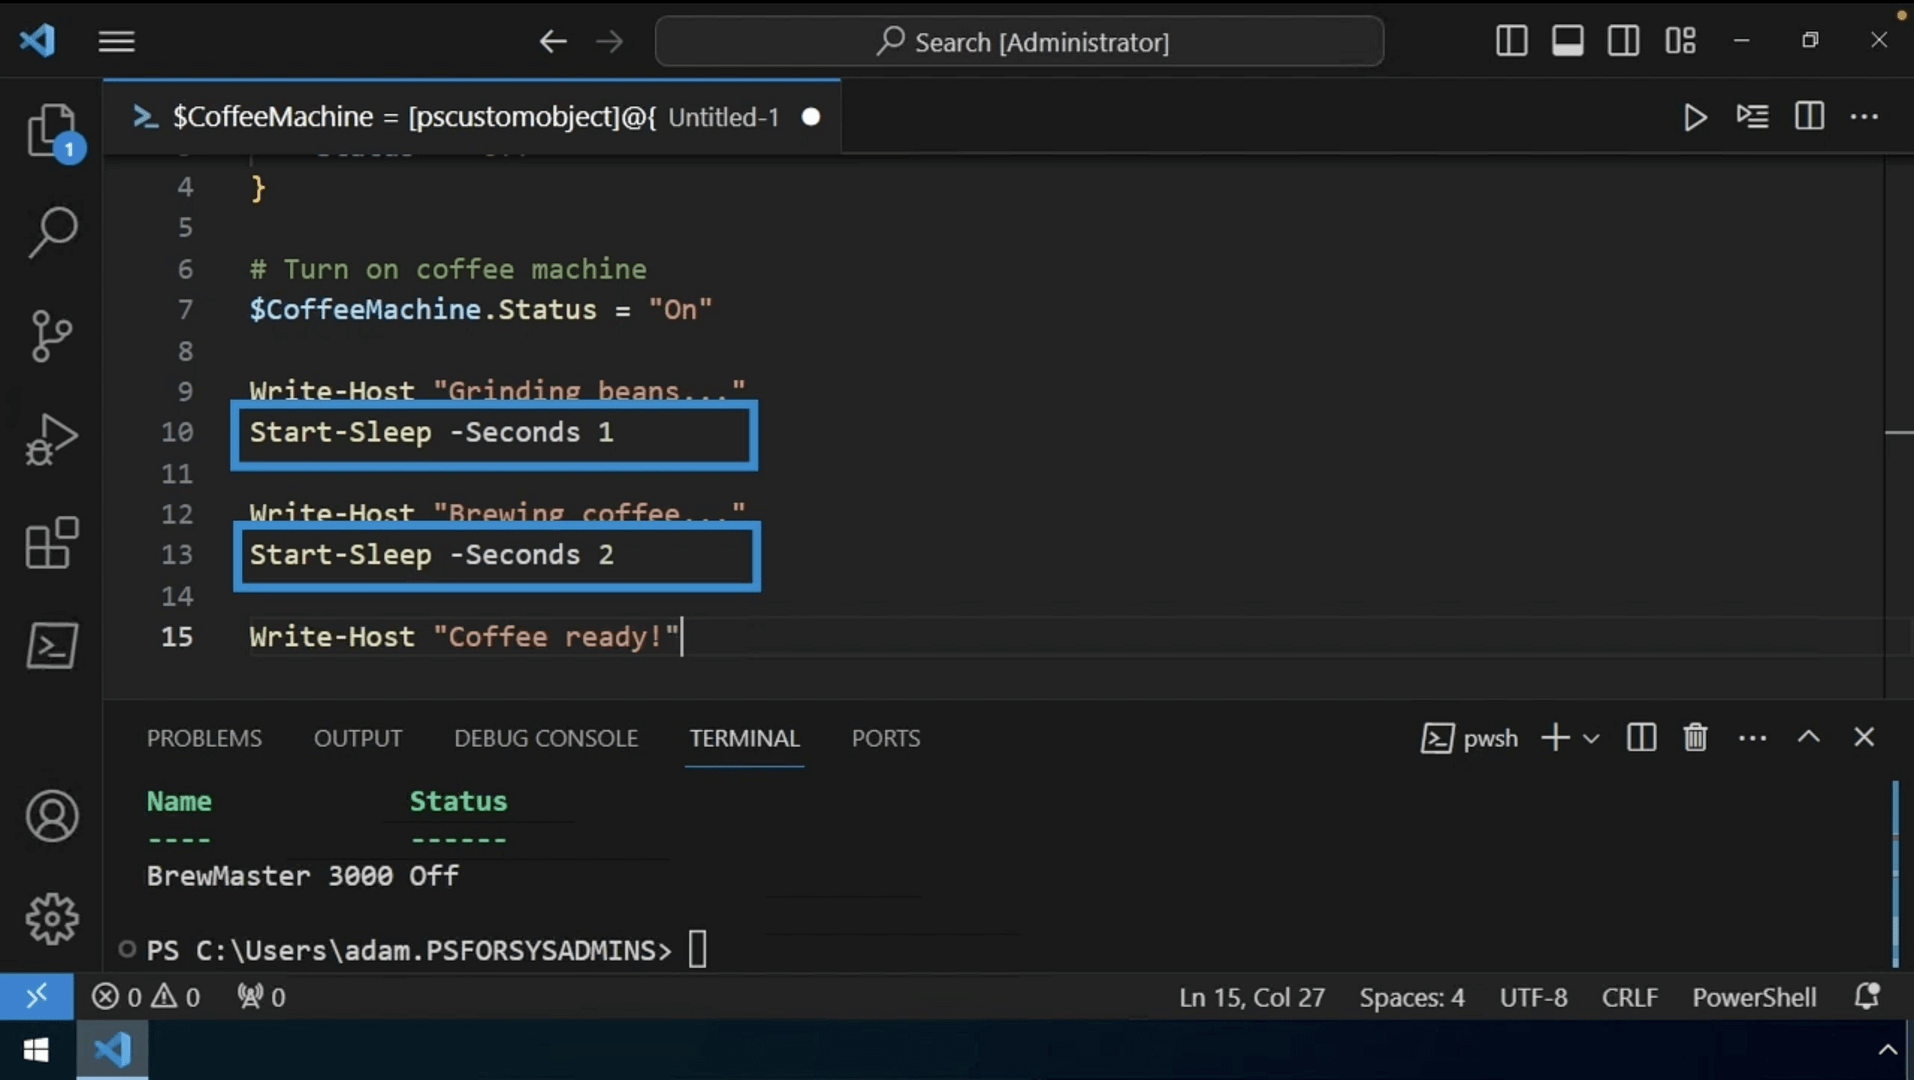Open Run and Debug view
Viewport: 1914px width, 1080px height.
point(52,440)
